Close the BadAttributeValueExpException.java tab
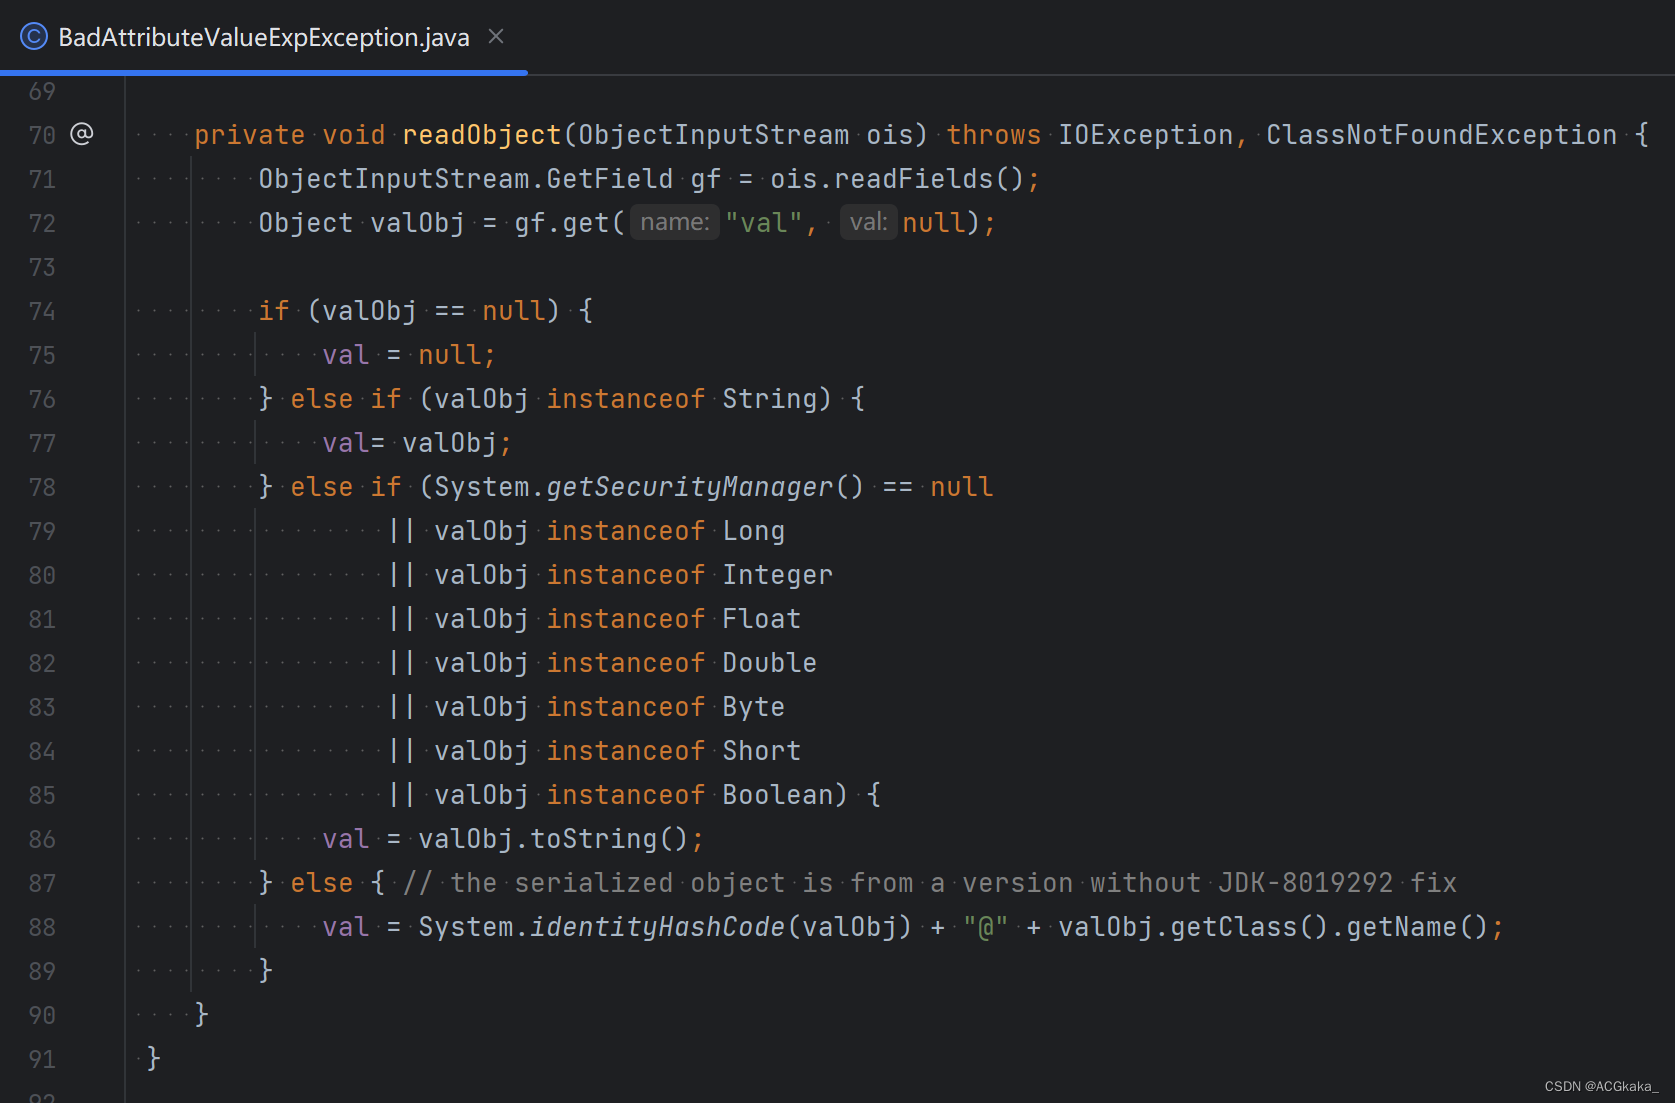Image resolution: width=1675 pixels, height=1103 pixels. [496, 37]
